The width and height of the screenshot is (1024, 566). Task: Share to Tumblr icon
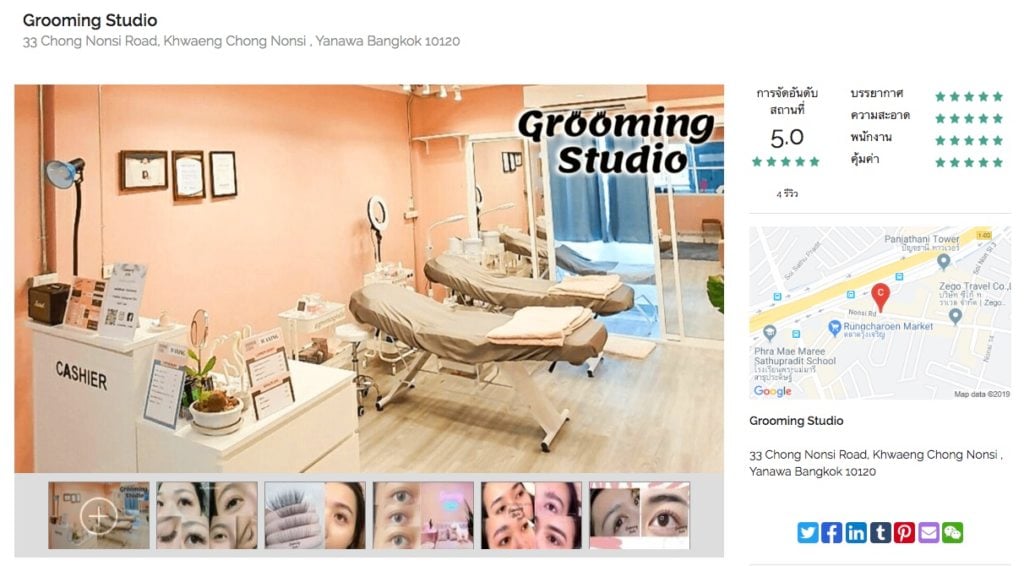click(x=880, y=533)
